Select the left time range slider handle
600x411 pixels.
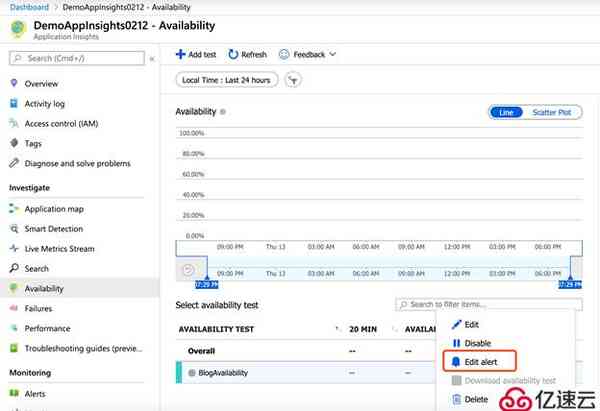pyautogui.click(x=207, y=284)
